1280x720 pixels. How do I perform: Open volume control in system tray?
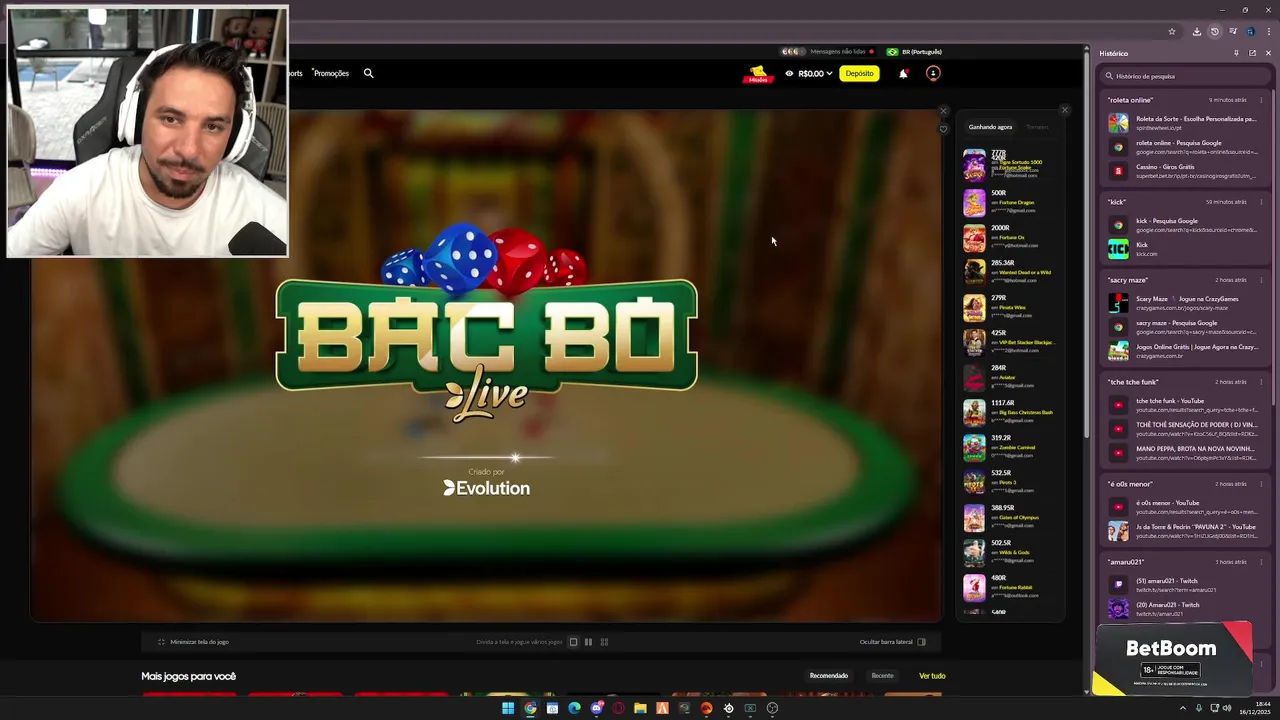coord(1228,708)
